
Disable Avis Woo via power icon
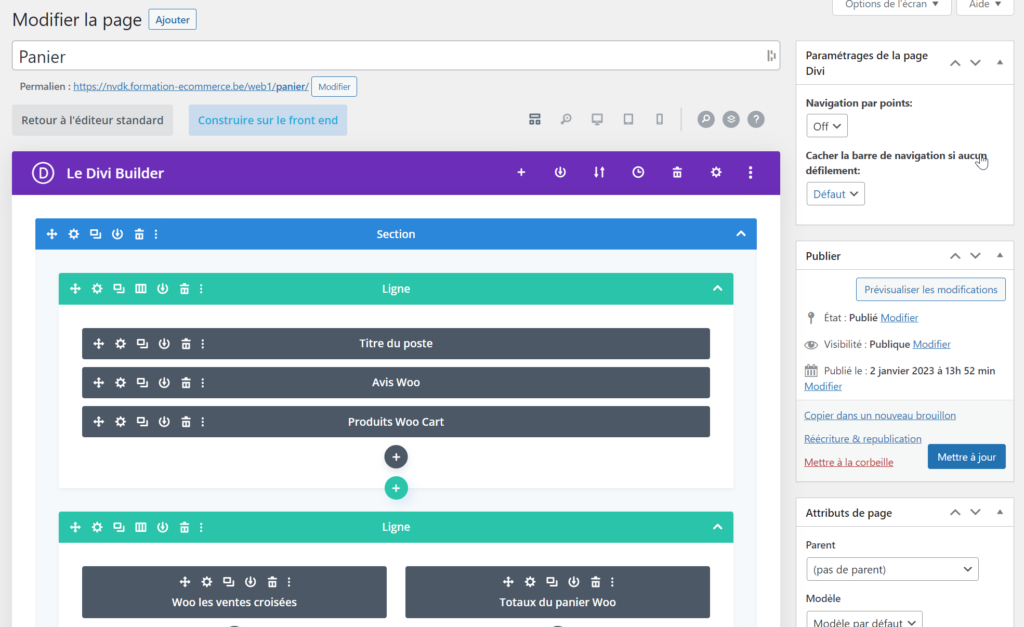(x=164, y=383)
